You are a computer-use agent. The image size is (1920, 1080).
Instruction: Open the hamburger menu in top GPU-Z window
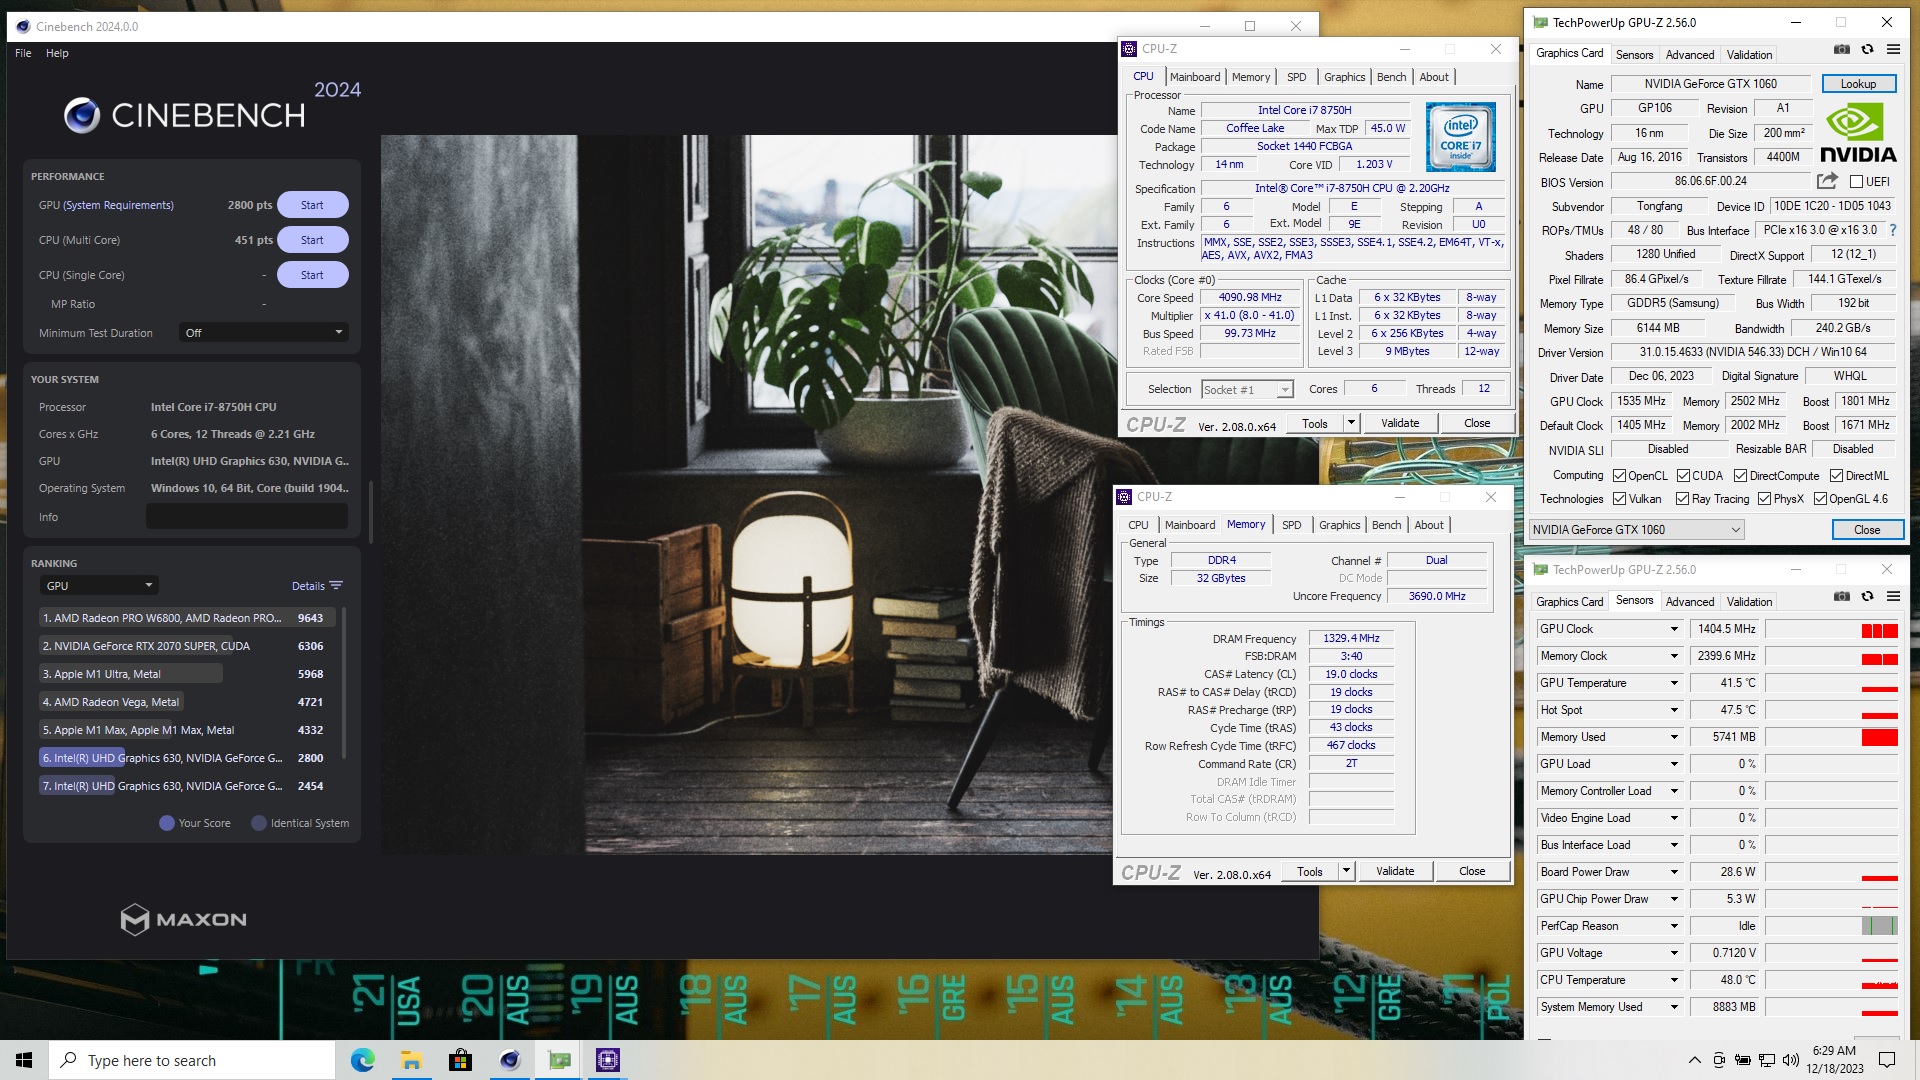click(x=1893, y=50)
